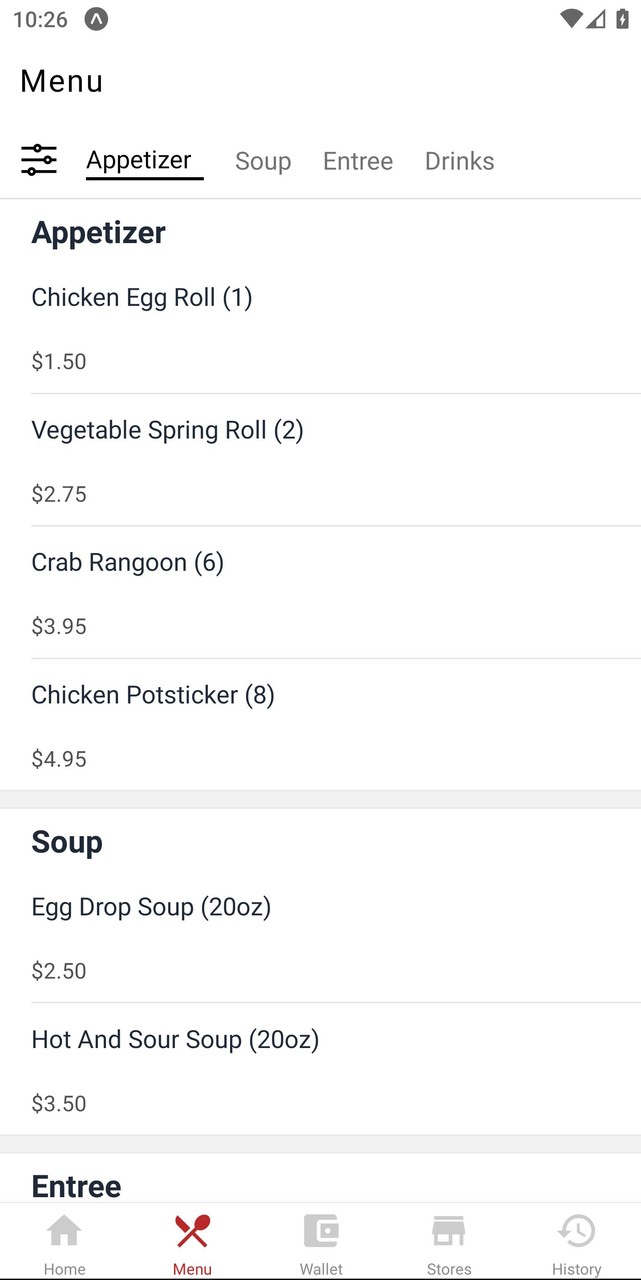This screenshot has width=641, height=1280.
Task: Tap the circular app notification icon
Action: pyautogui.click(x=96, y=19)
